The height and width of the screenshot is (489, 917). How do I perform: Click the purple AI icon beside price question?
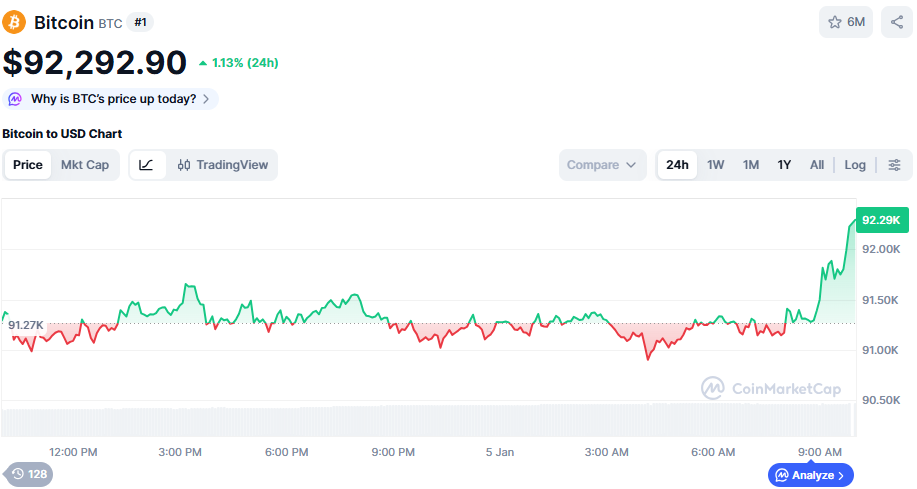tap(16, 99)
